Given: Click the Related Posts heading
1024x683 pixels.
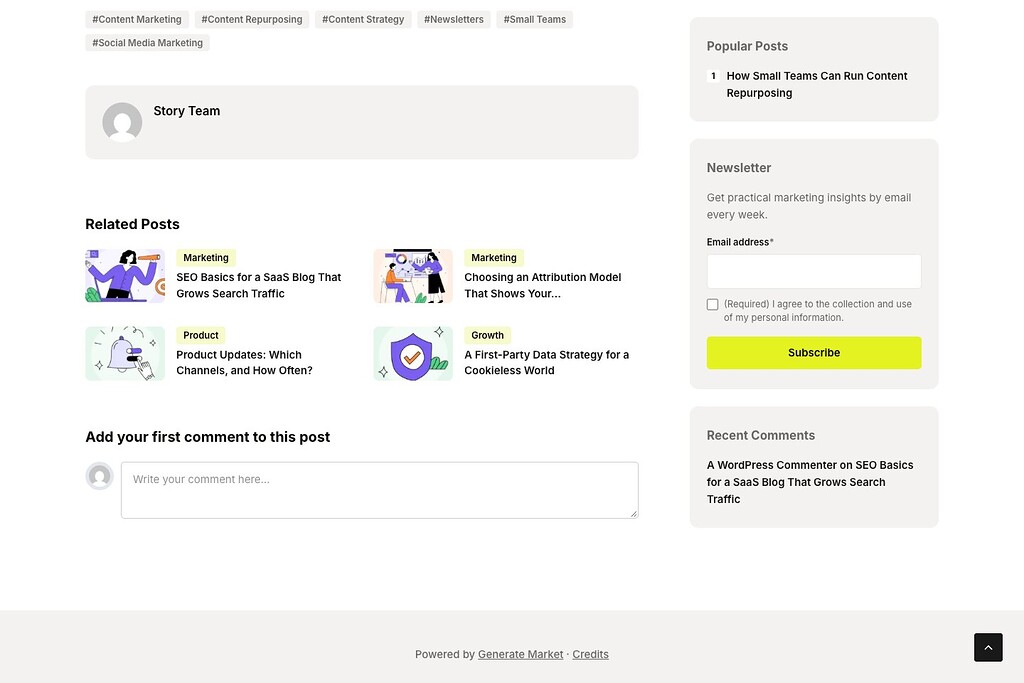Looking at the screenshot, I should pos(133,224).
